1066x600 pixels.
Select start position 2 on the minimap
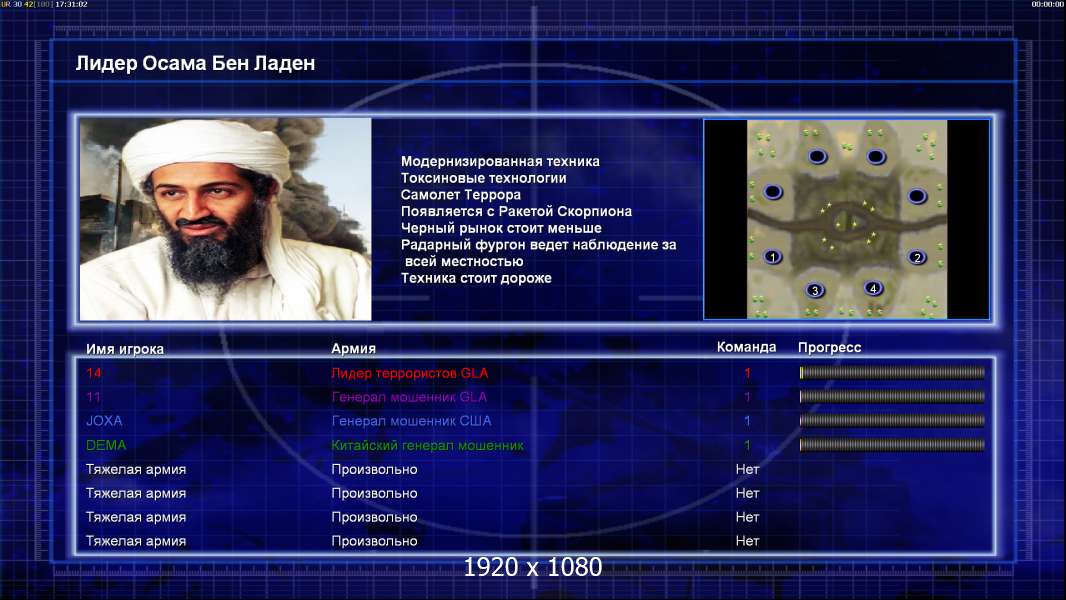(916, 257)
